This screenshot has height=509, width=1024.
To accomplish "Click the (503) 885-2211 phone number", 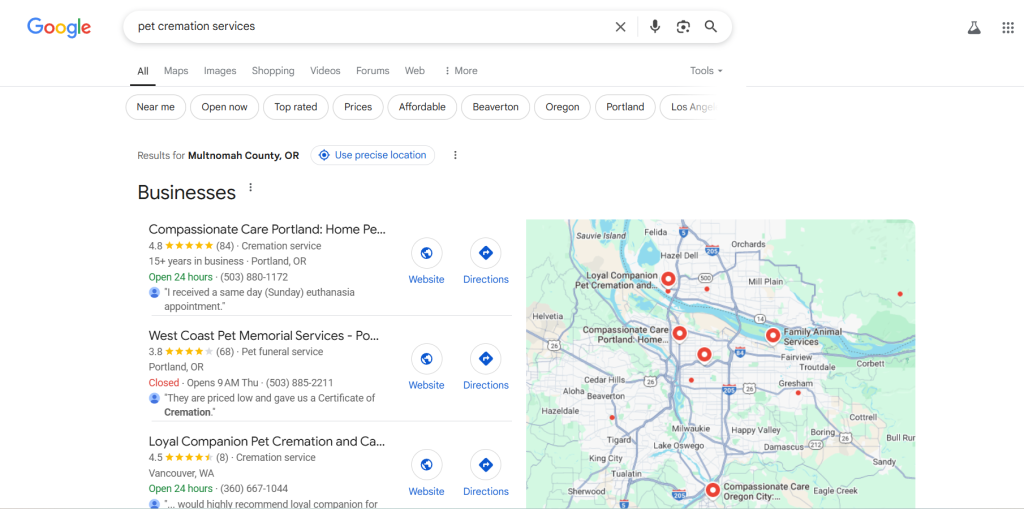I will (299, 383).
